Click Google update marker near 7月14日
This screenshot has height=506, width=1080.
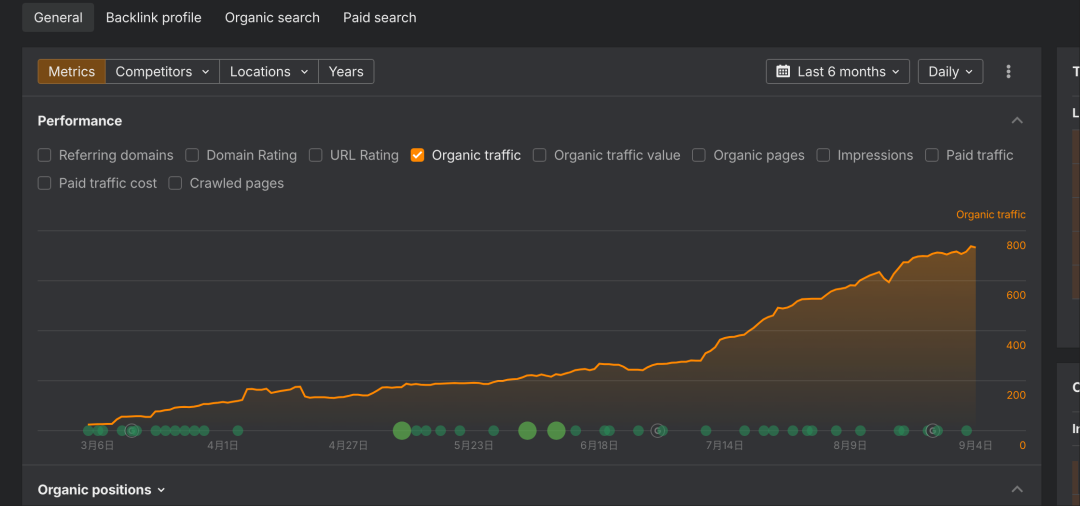tap(658, 431)
